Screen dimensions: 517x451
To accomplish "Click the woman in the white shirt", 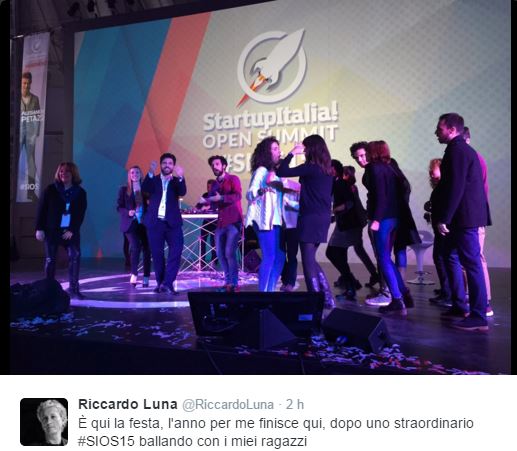I will 266,215.
